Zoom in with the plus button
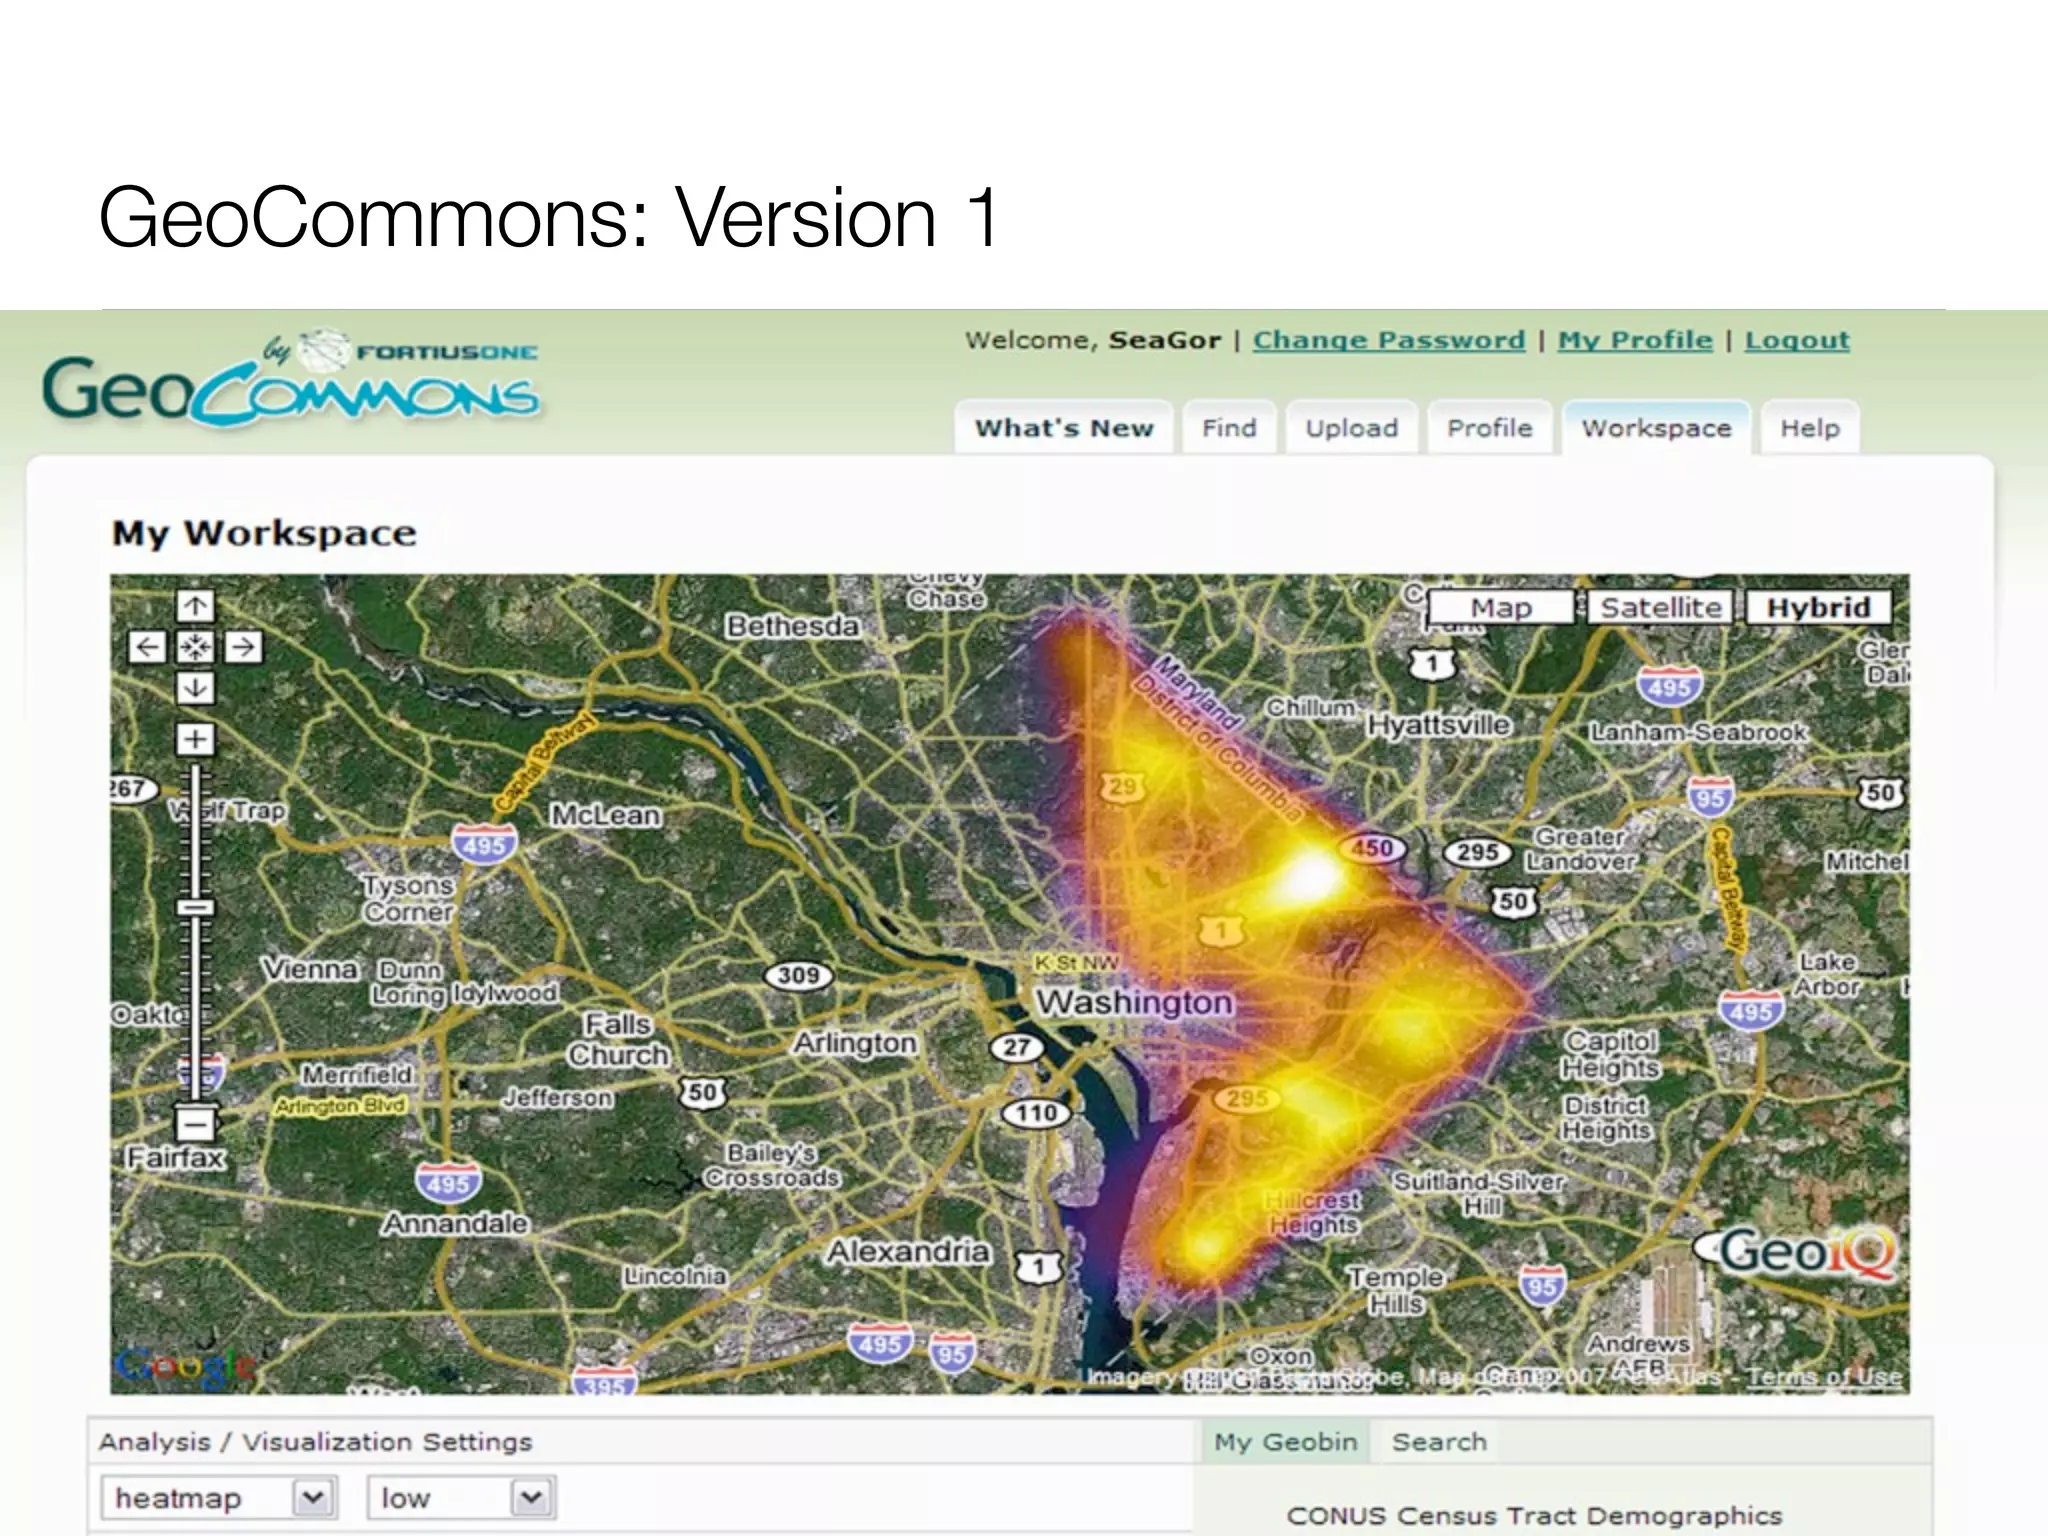Screen dimensions: 2048x1536 [x=195, y=740]
